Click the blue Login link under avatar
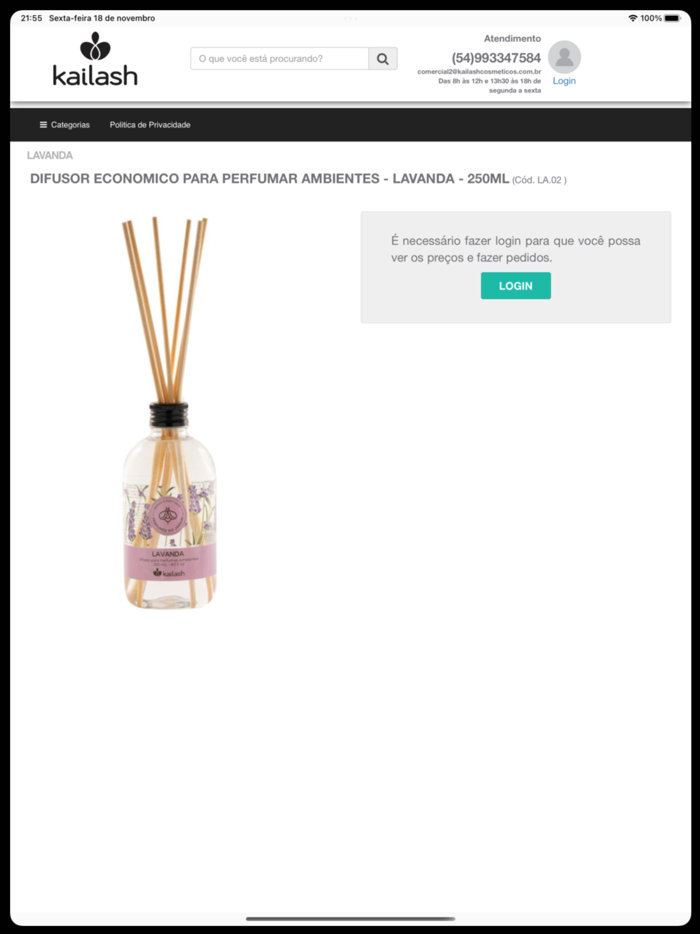 click(564, 81)
